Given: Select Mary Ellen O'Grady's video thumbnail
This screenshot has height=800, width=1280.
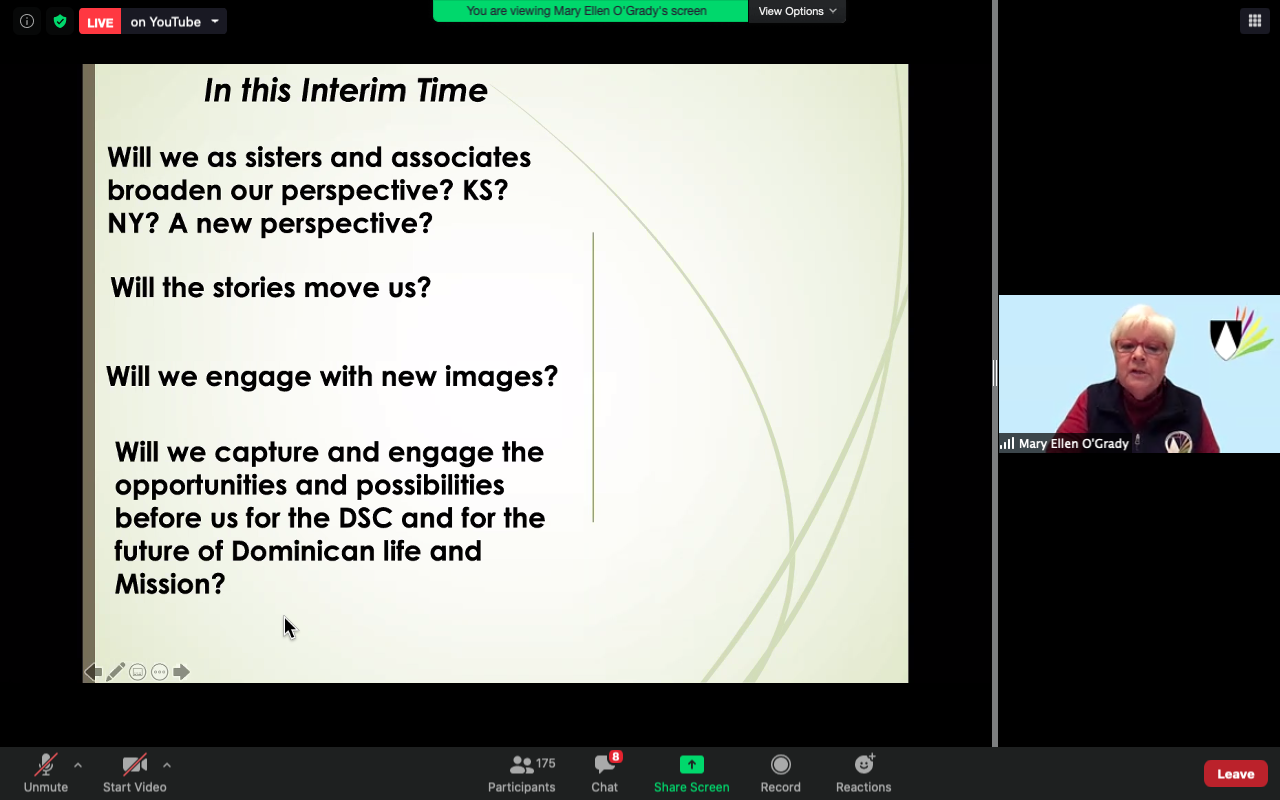Looking at the screenshot, I should click(x=1139, y=374).
